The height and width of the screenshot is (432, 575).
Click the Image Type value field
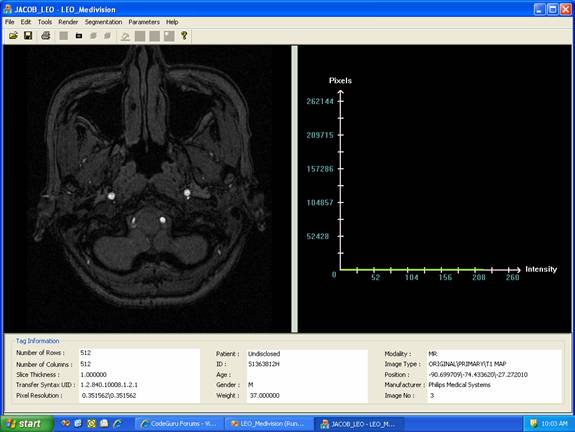tap(494, 364)
